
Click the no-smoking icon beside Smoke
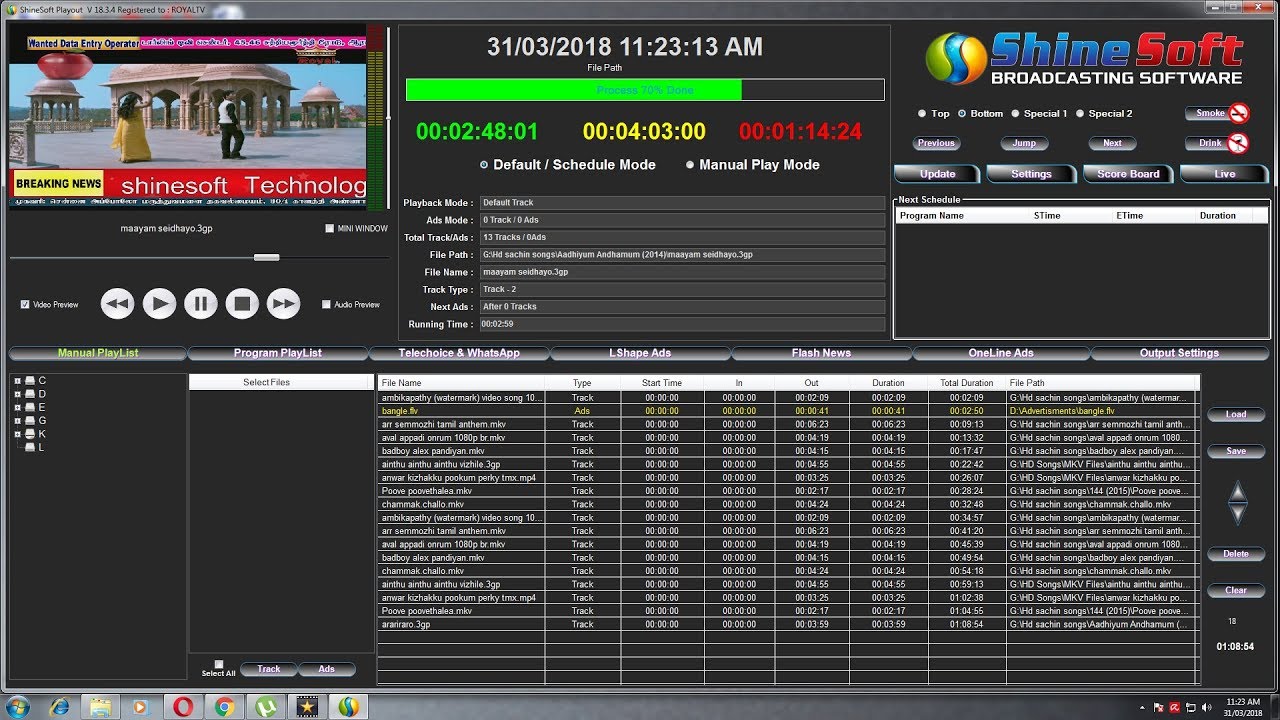(x=1239, y=113)
